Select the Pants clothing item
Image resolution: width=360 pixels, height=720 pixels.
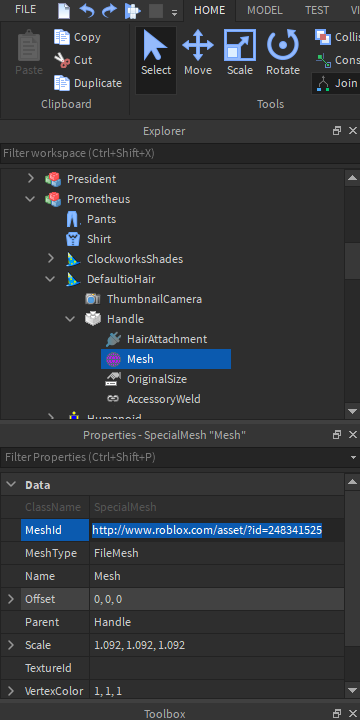101,219
